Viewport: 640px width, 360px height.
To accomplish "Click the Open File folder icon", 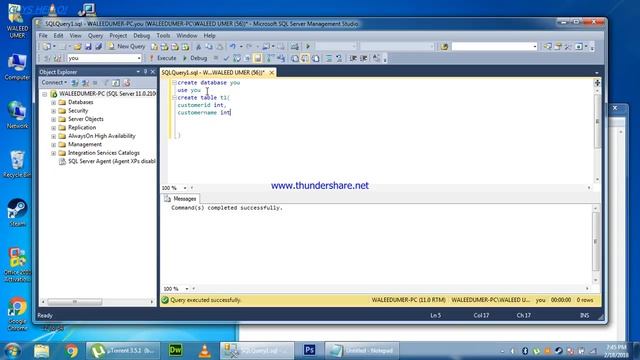I will click(x=78, y=47).
